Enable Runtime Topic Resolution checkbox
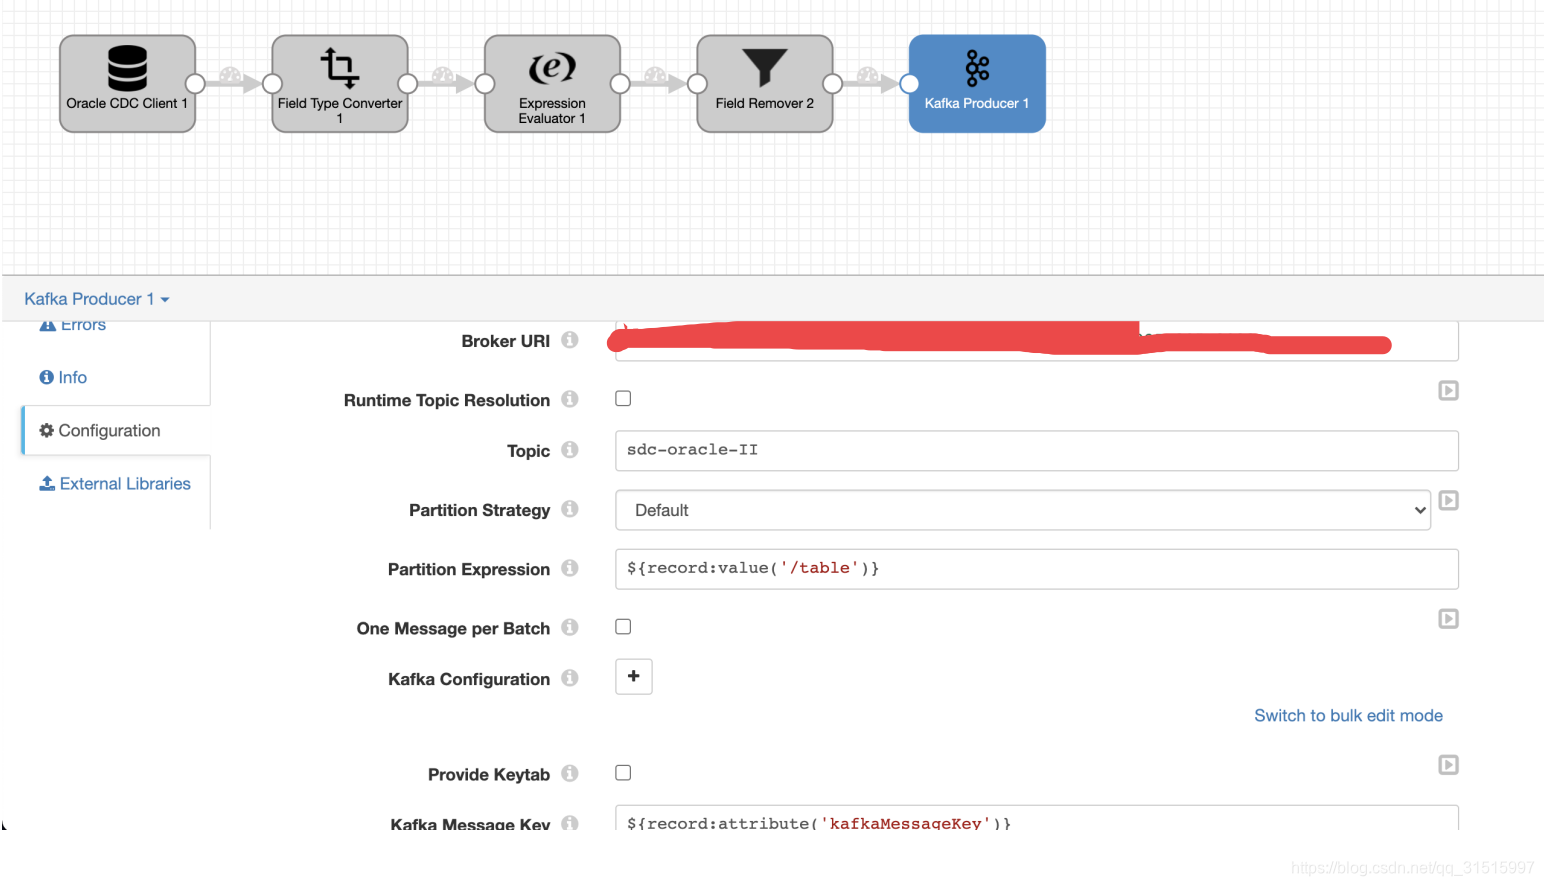 coord(623,399)
